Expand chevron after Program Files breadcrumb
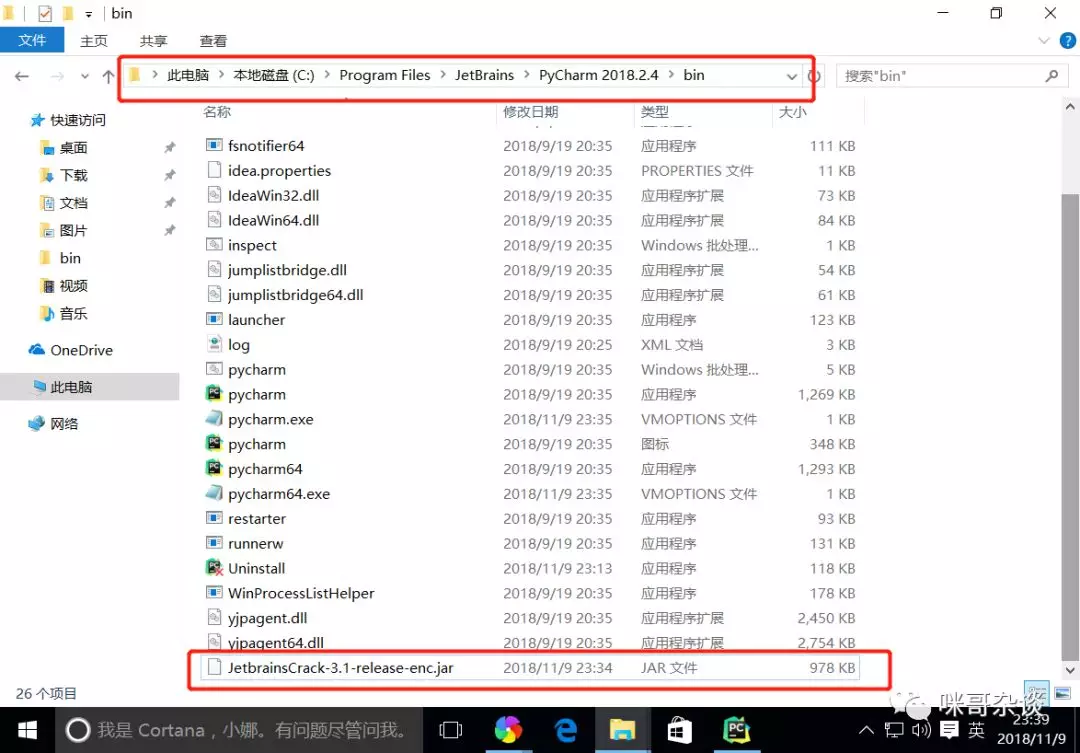This screenshot has width=1080, height=753. [x=443, y=75]
